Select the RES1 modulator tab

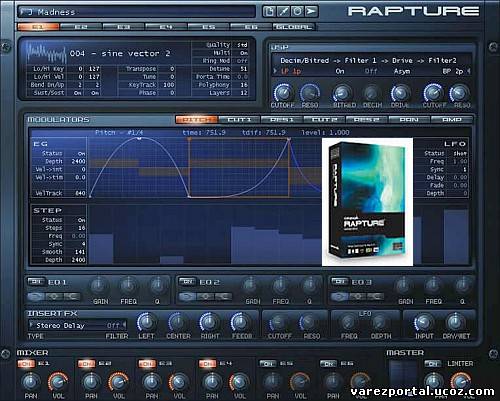282,120
